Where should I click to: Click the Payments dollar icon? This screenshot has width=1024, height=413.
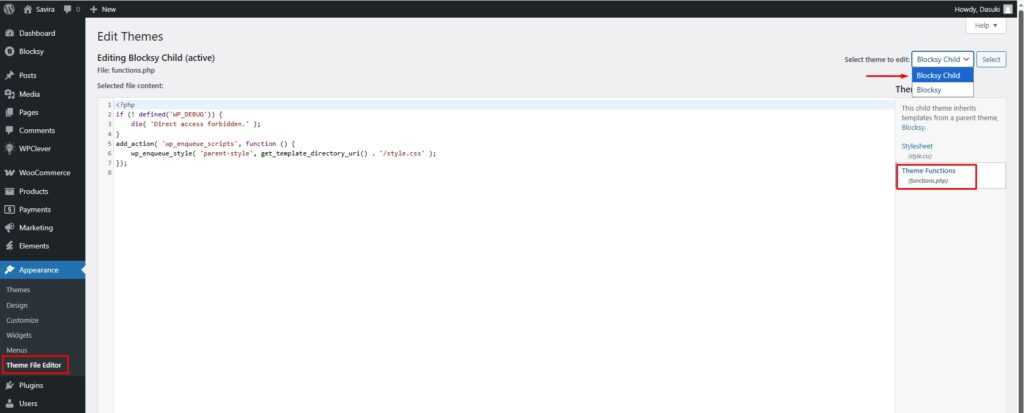9,210
